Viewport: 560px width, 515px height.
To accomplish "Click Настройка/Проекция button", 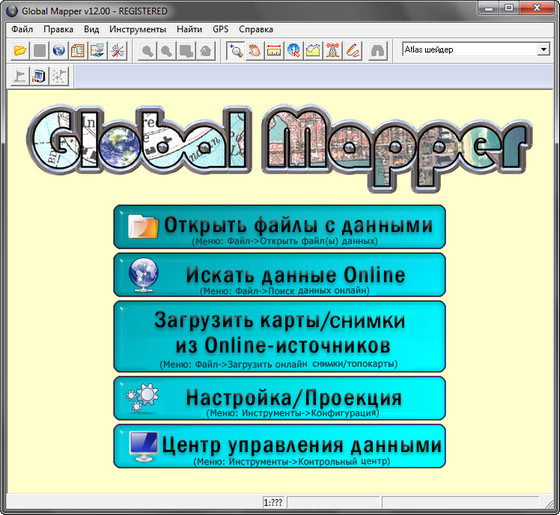I will coord(280,399).
